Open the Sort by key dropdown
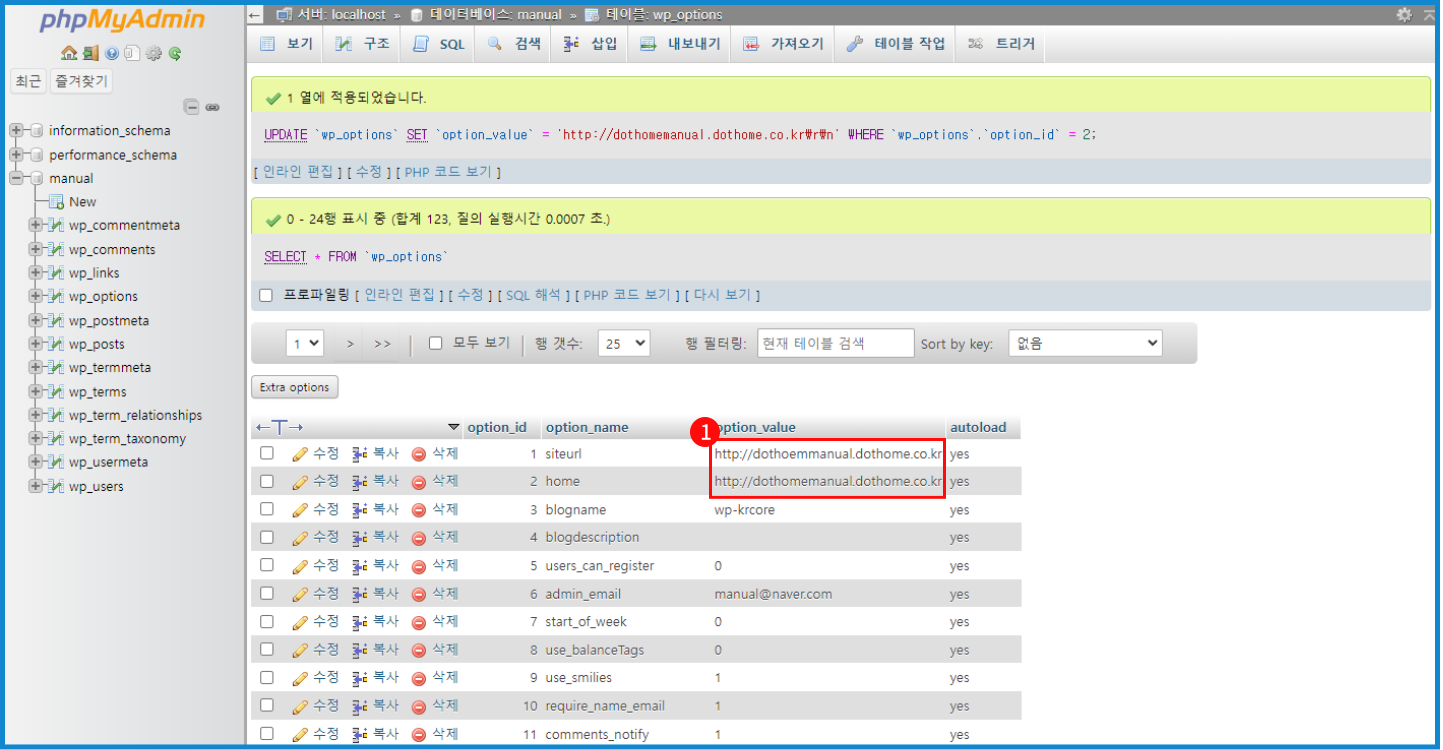 [1084, 343]
